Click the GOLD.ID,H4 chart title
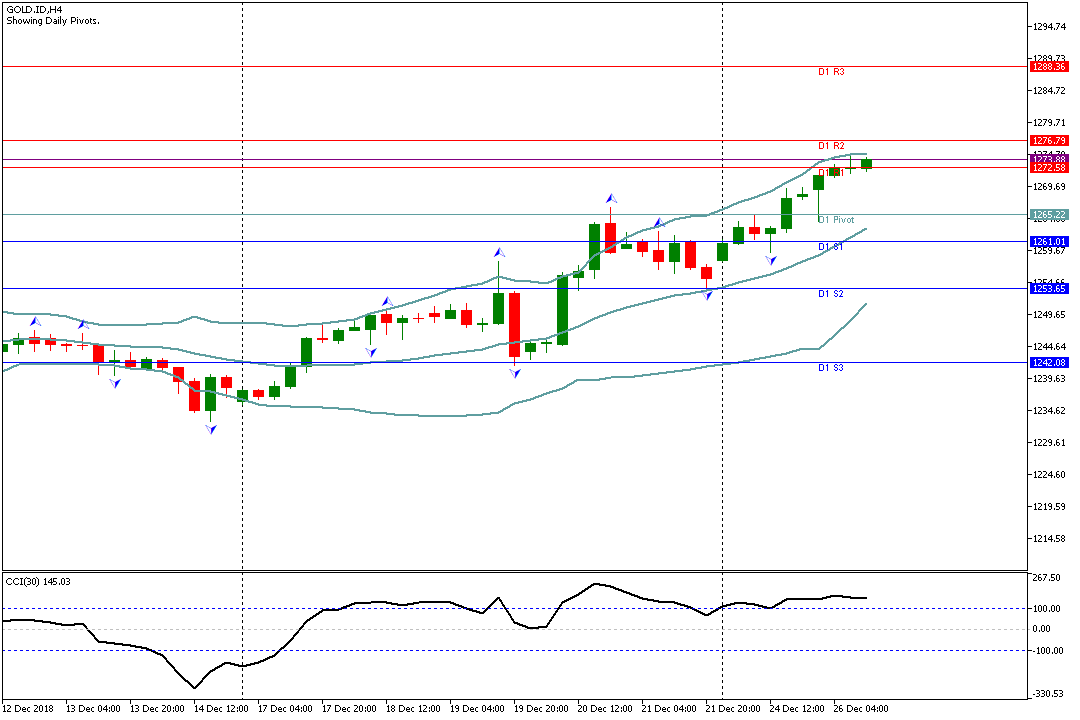This screenshot has height=720, width=1080. (34, 10)
